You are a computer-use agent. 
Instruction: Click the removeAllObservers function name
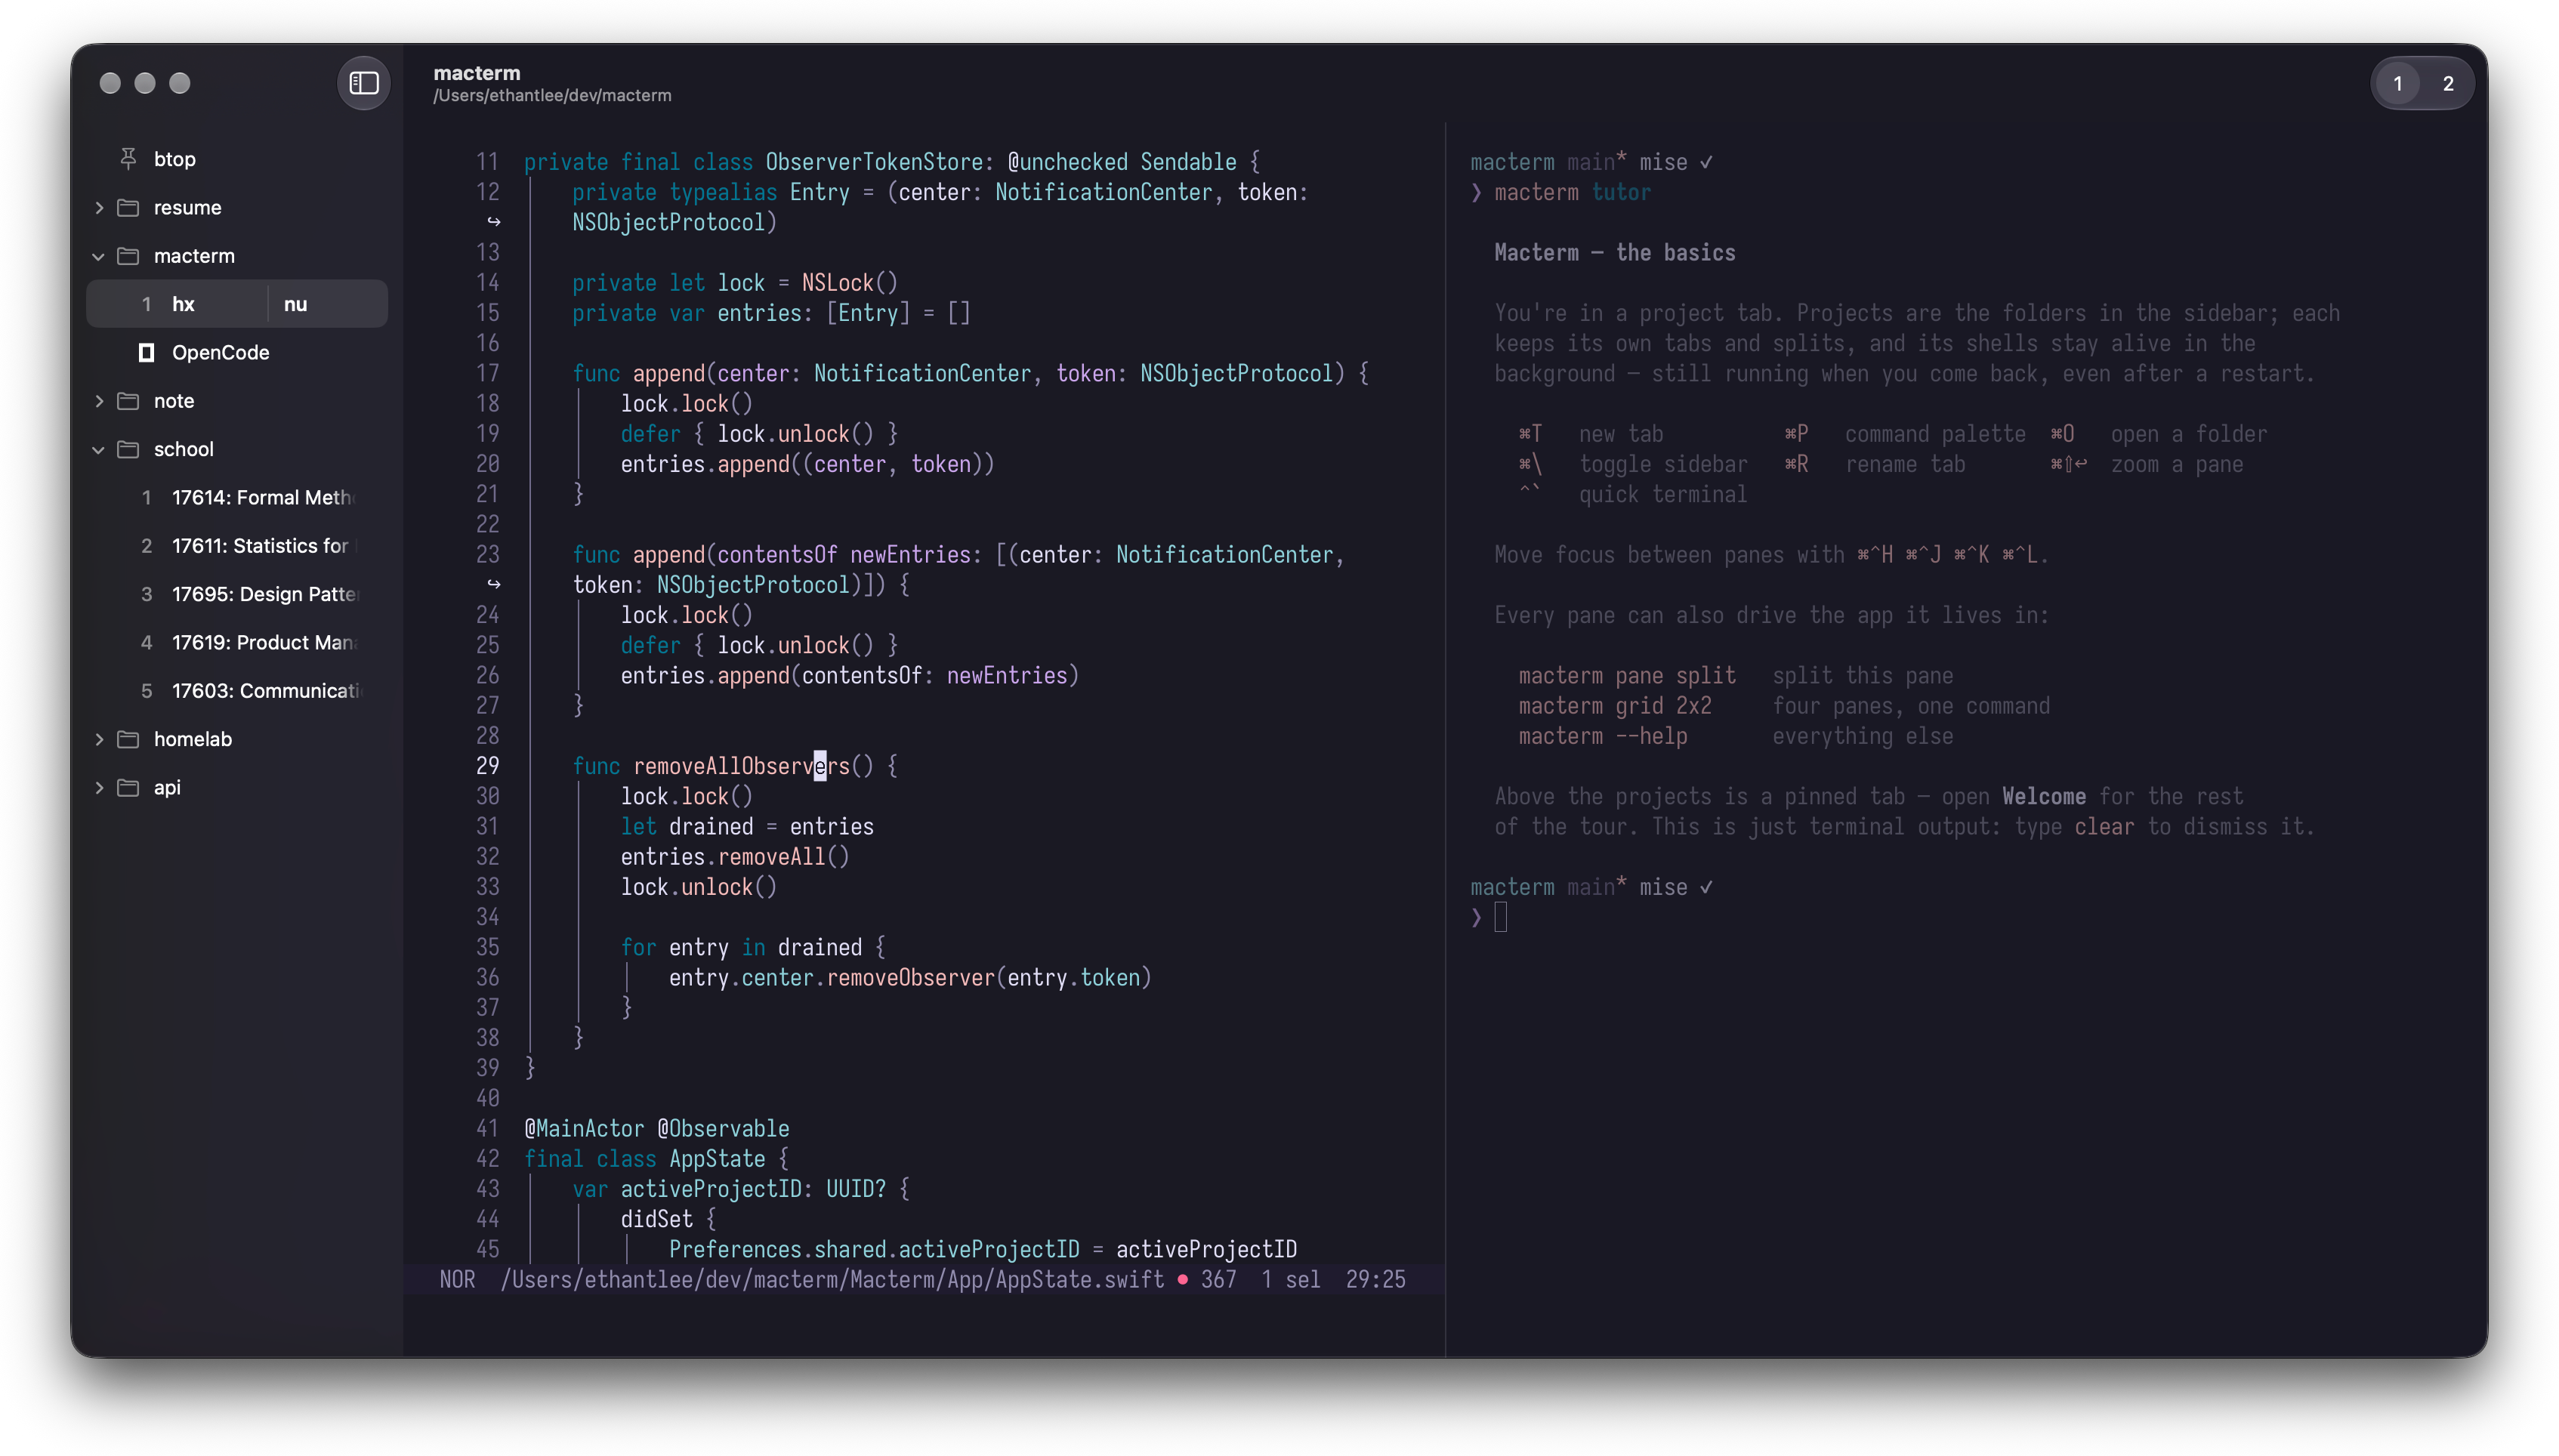click(x=741, y=766)
